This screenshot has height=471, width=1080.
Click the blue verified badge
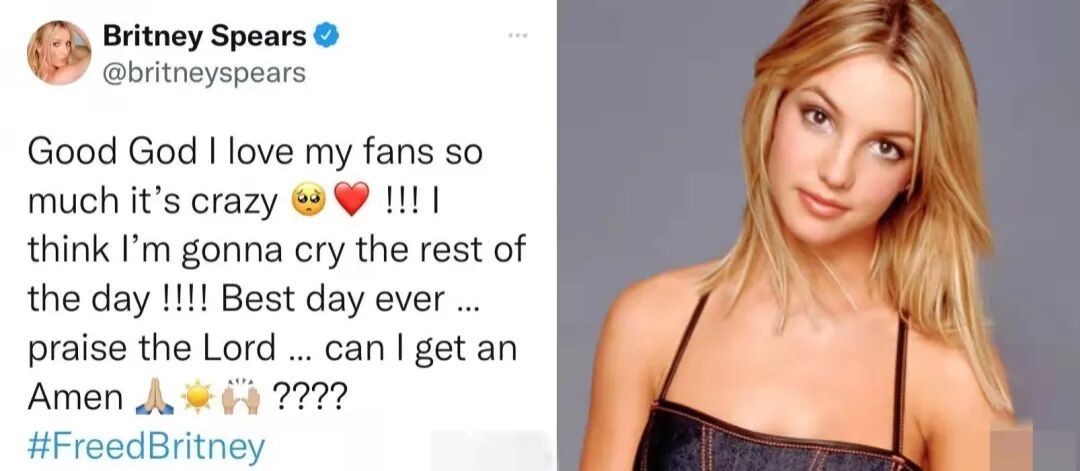coord(326,36)
